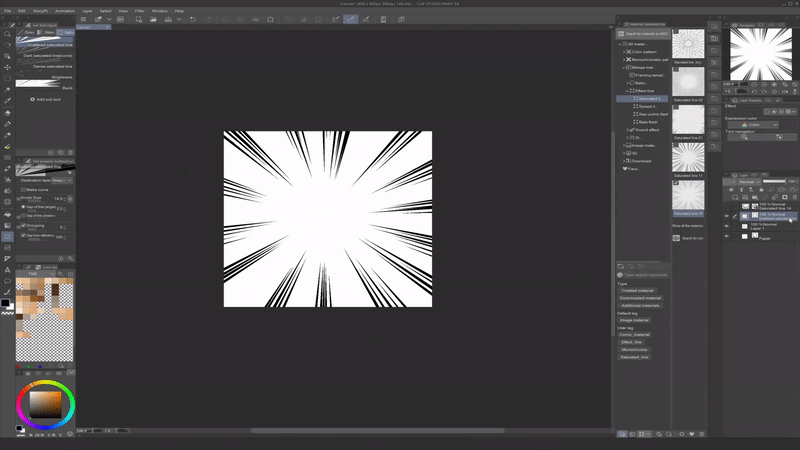
Task: Select Gap of line (distance) radio
Action: pyautogui.click(x=23, y=216)
